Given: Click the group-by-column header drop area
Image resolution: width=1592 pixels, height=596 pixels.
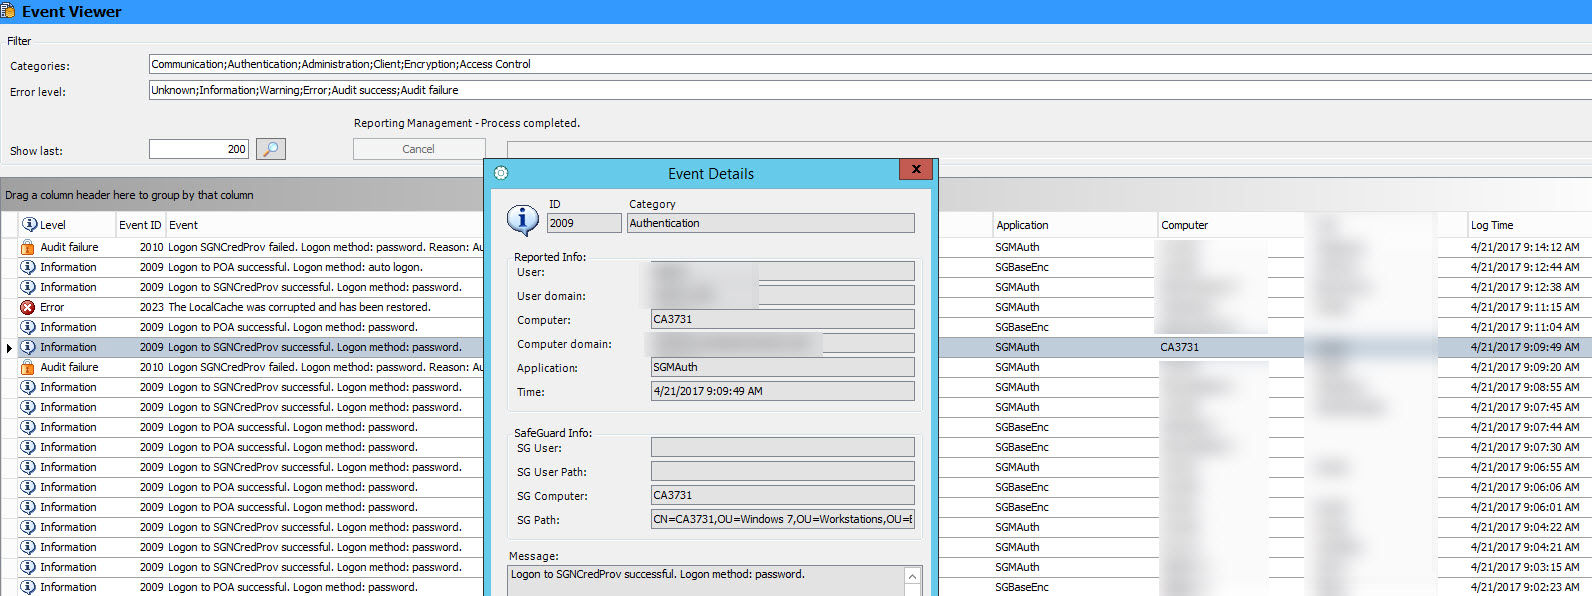Looking at the screenshot, I should pos(796,195).
